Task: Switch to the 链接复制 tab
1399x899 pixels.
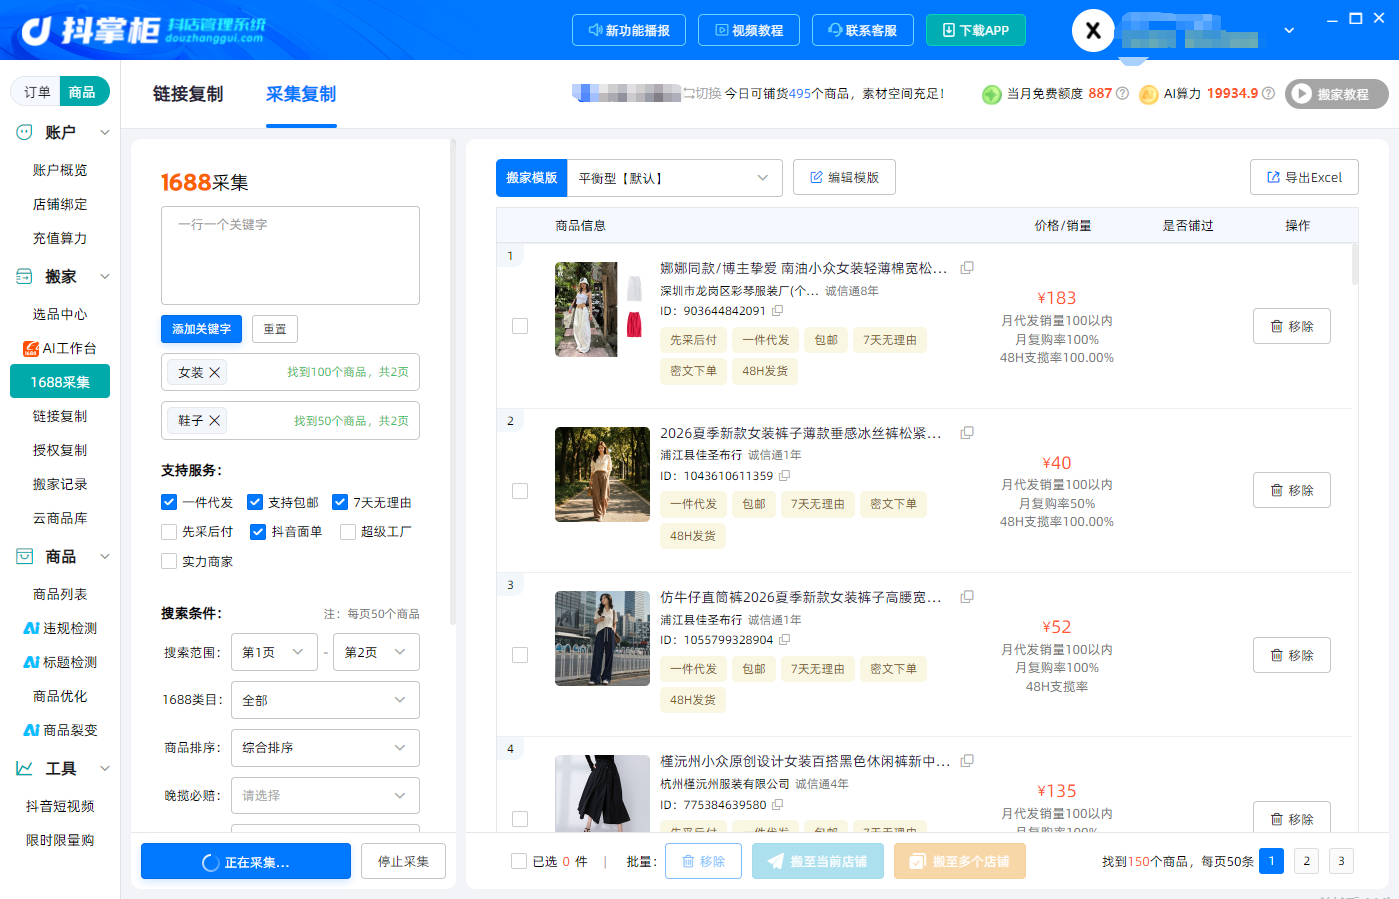Action: [x=188, y=94]
